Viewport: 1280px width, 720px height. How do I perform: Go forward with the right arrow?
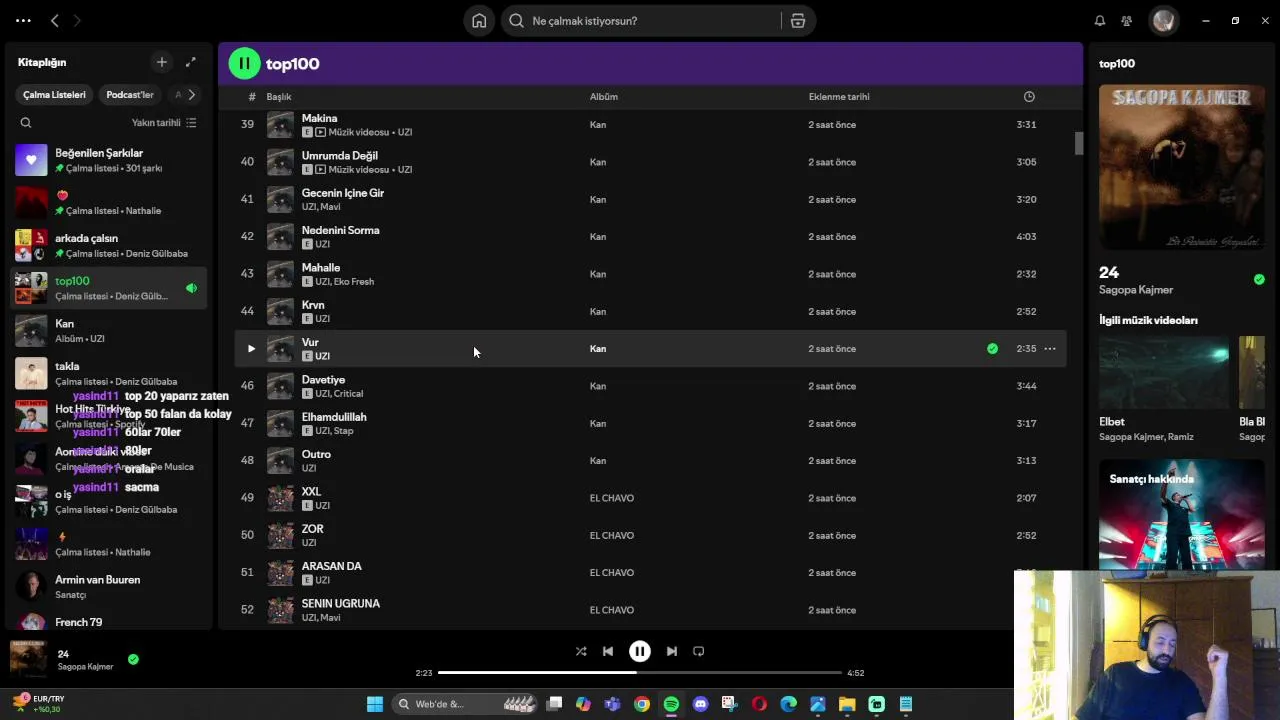[77, 20]
